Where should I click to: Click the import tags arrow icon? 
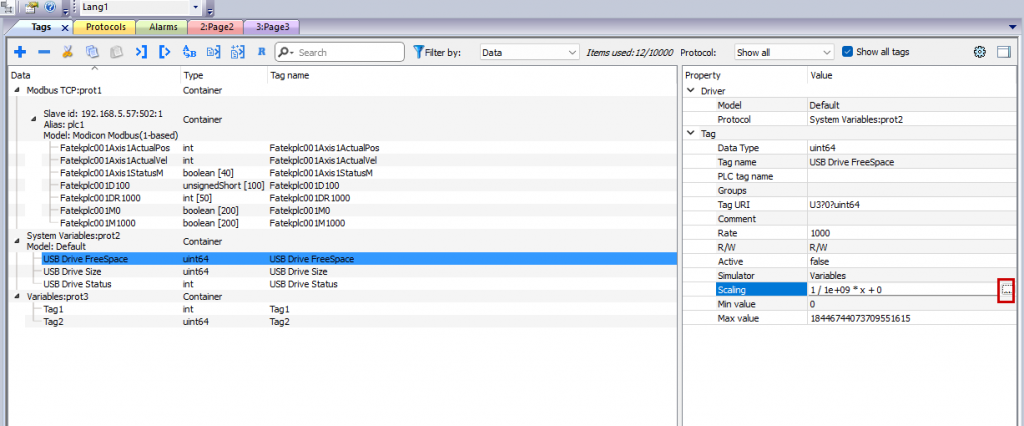(141, 52)
